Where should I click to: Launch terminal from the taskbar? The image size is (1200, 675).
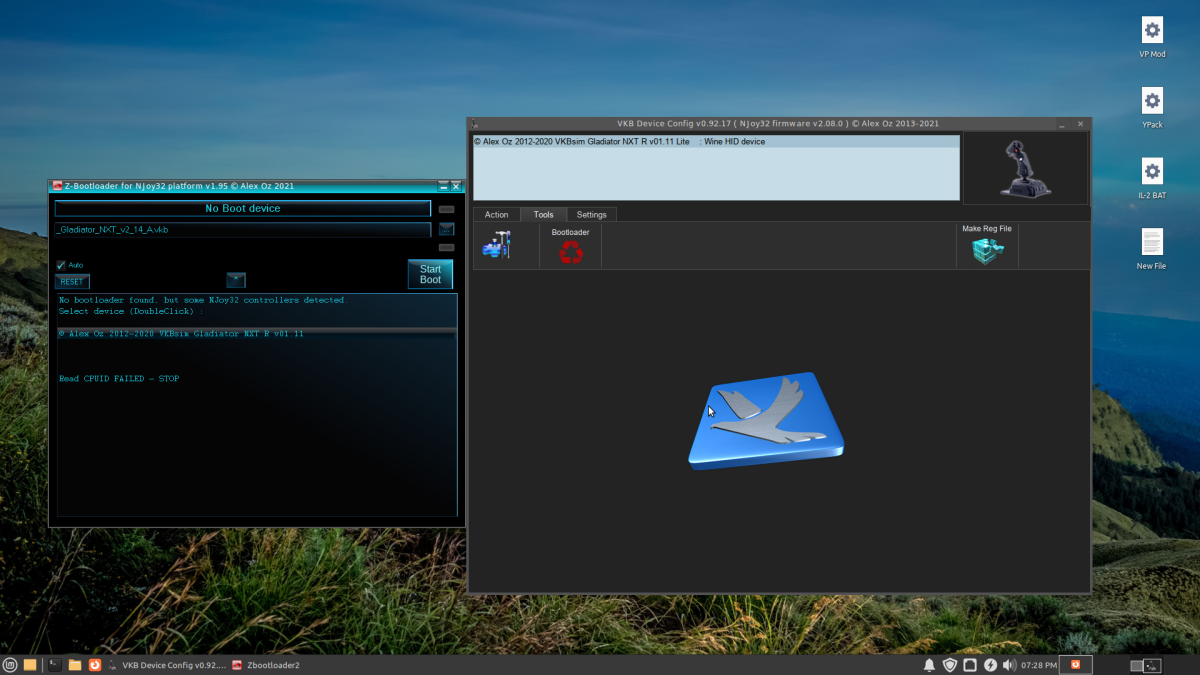click(54, 664)
